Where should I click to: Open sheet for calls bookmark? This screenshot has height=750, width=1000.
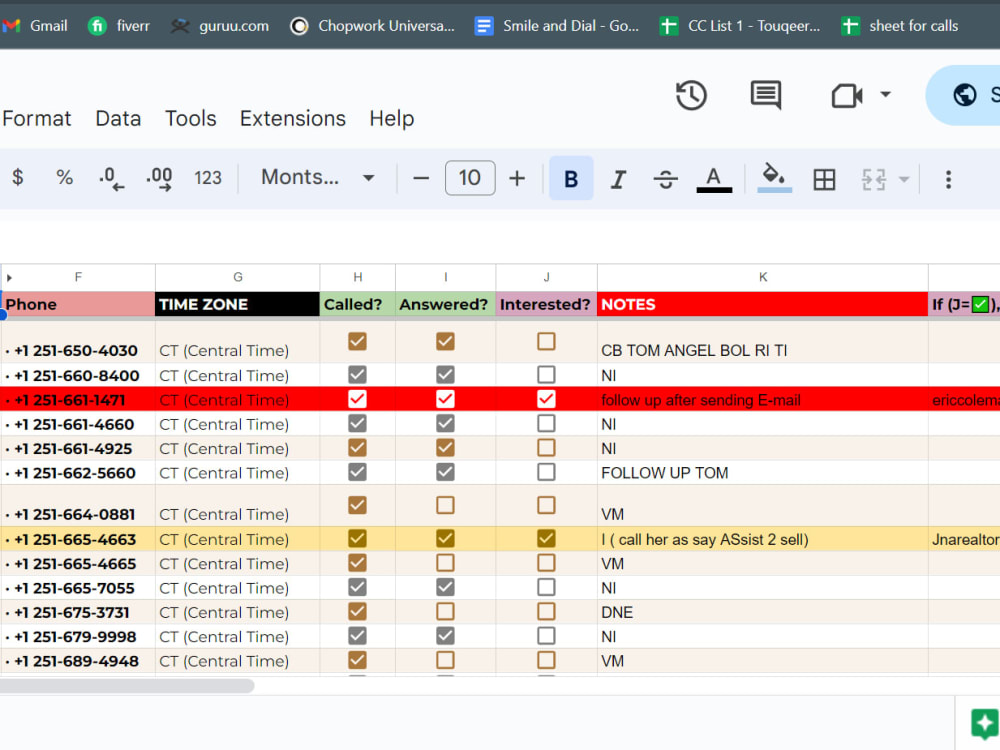pos(900,26)
